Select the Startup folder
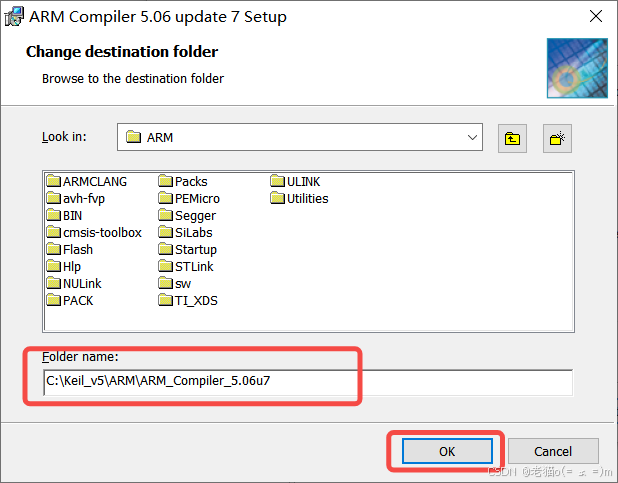 click(x=188, y=249)
